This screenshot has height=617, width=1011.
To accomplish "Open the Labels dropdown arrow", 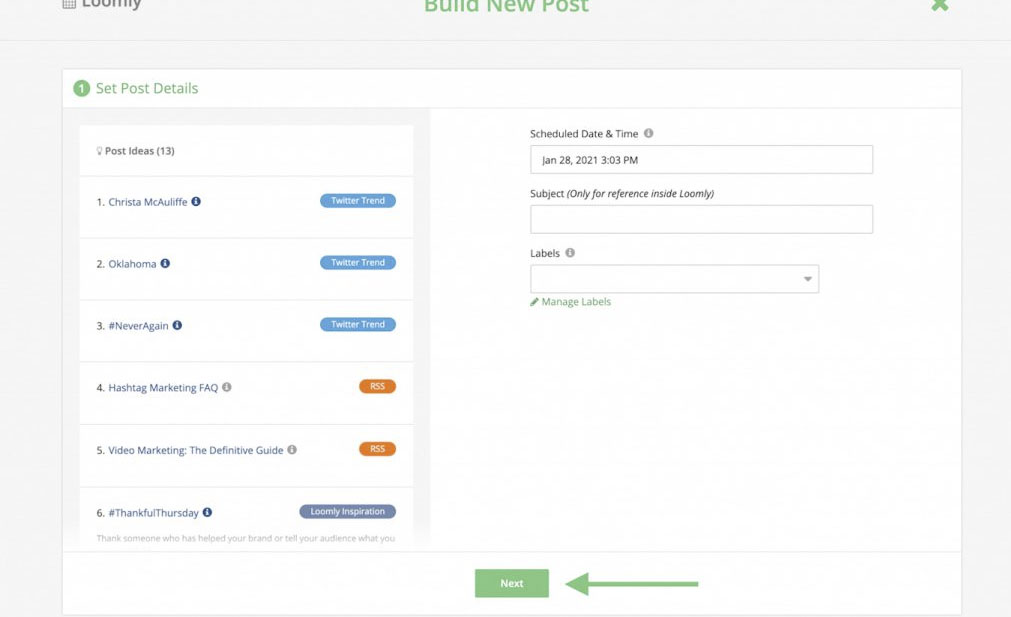I will [807, 279].
